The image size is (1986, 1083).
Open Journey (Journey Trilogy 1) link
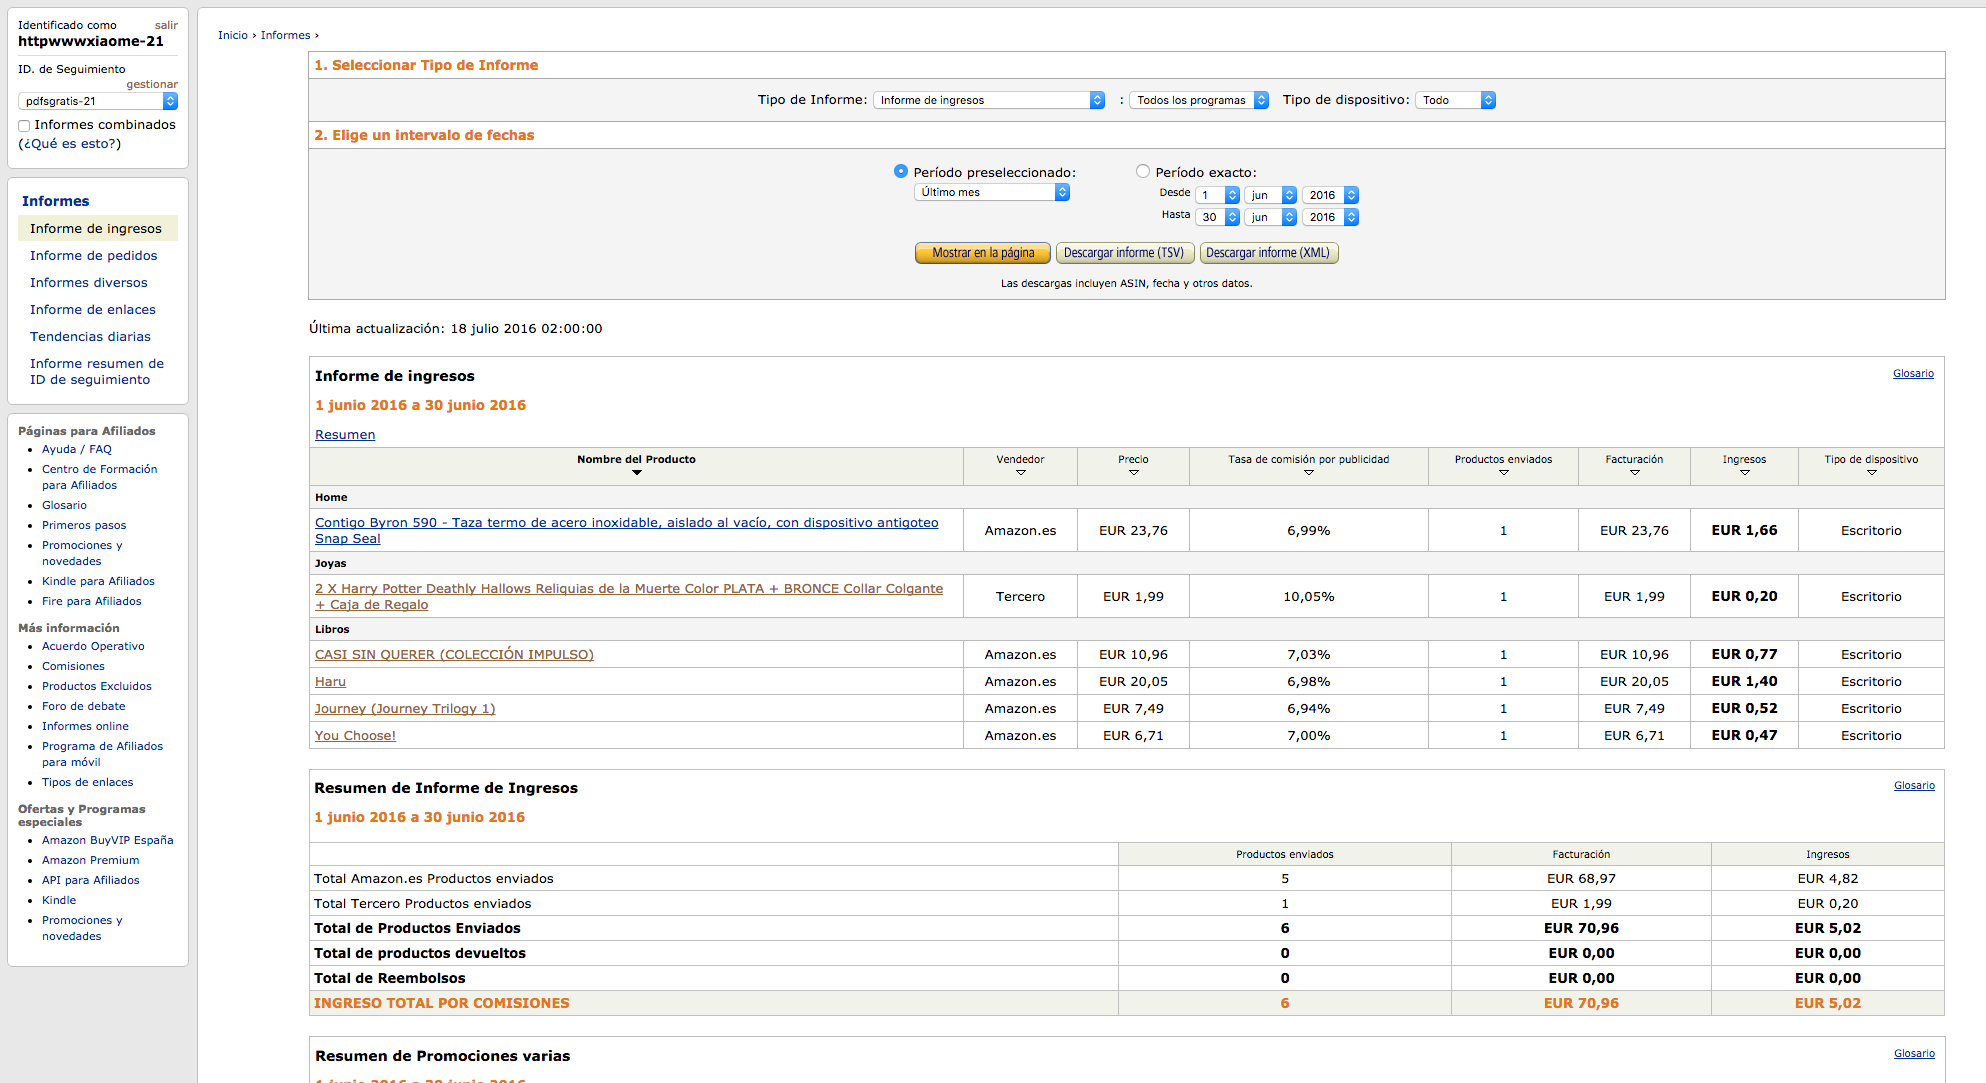point(405,708)
